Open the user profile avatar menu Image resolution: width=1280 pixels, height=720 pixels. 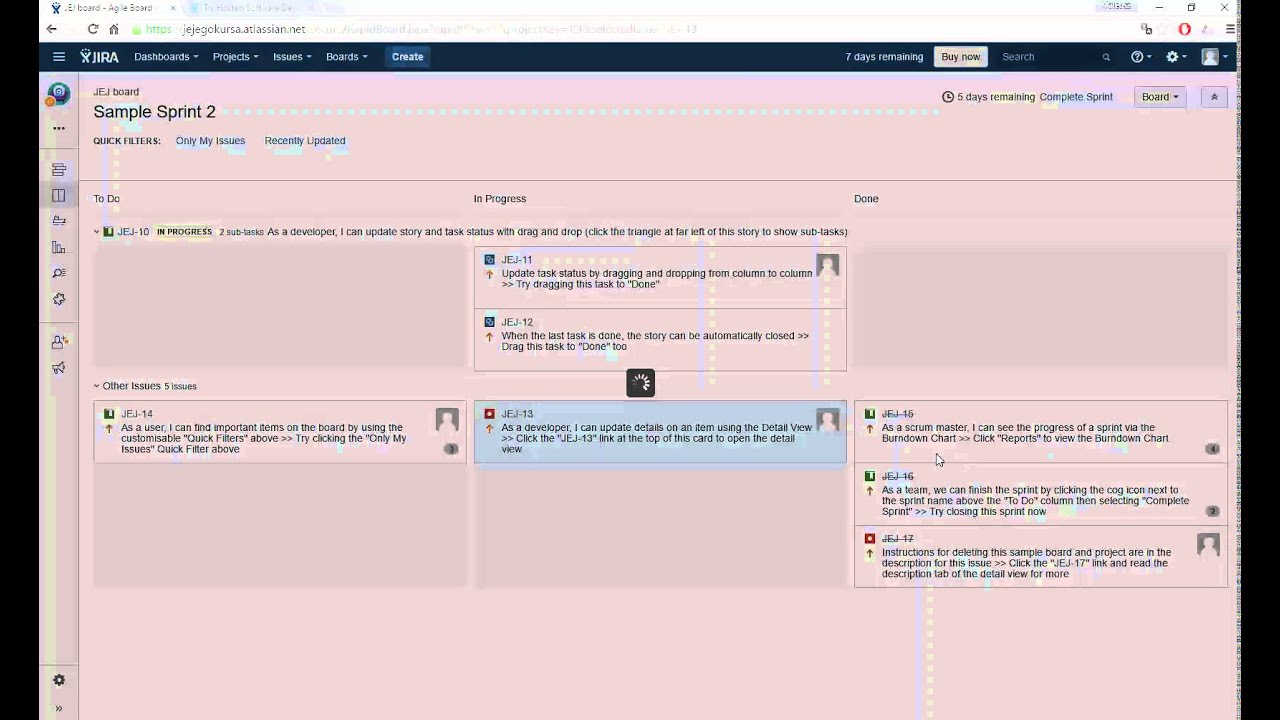pyautogui.click(x=1214, y=57)
